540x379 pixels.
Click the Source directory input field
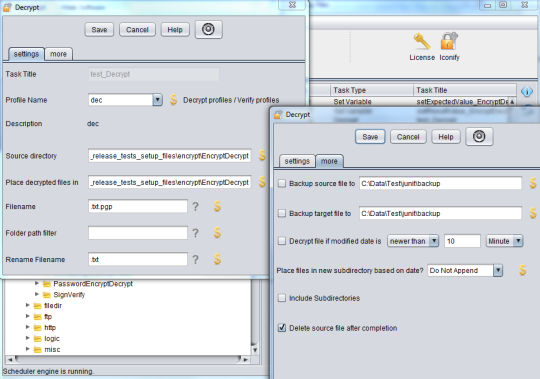tap(169, 156)
